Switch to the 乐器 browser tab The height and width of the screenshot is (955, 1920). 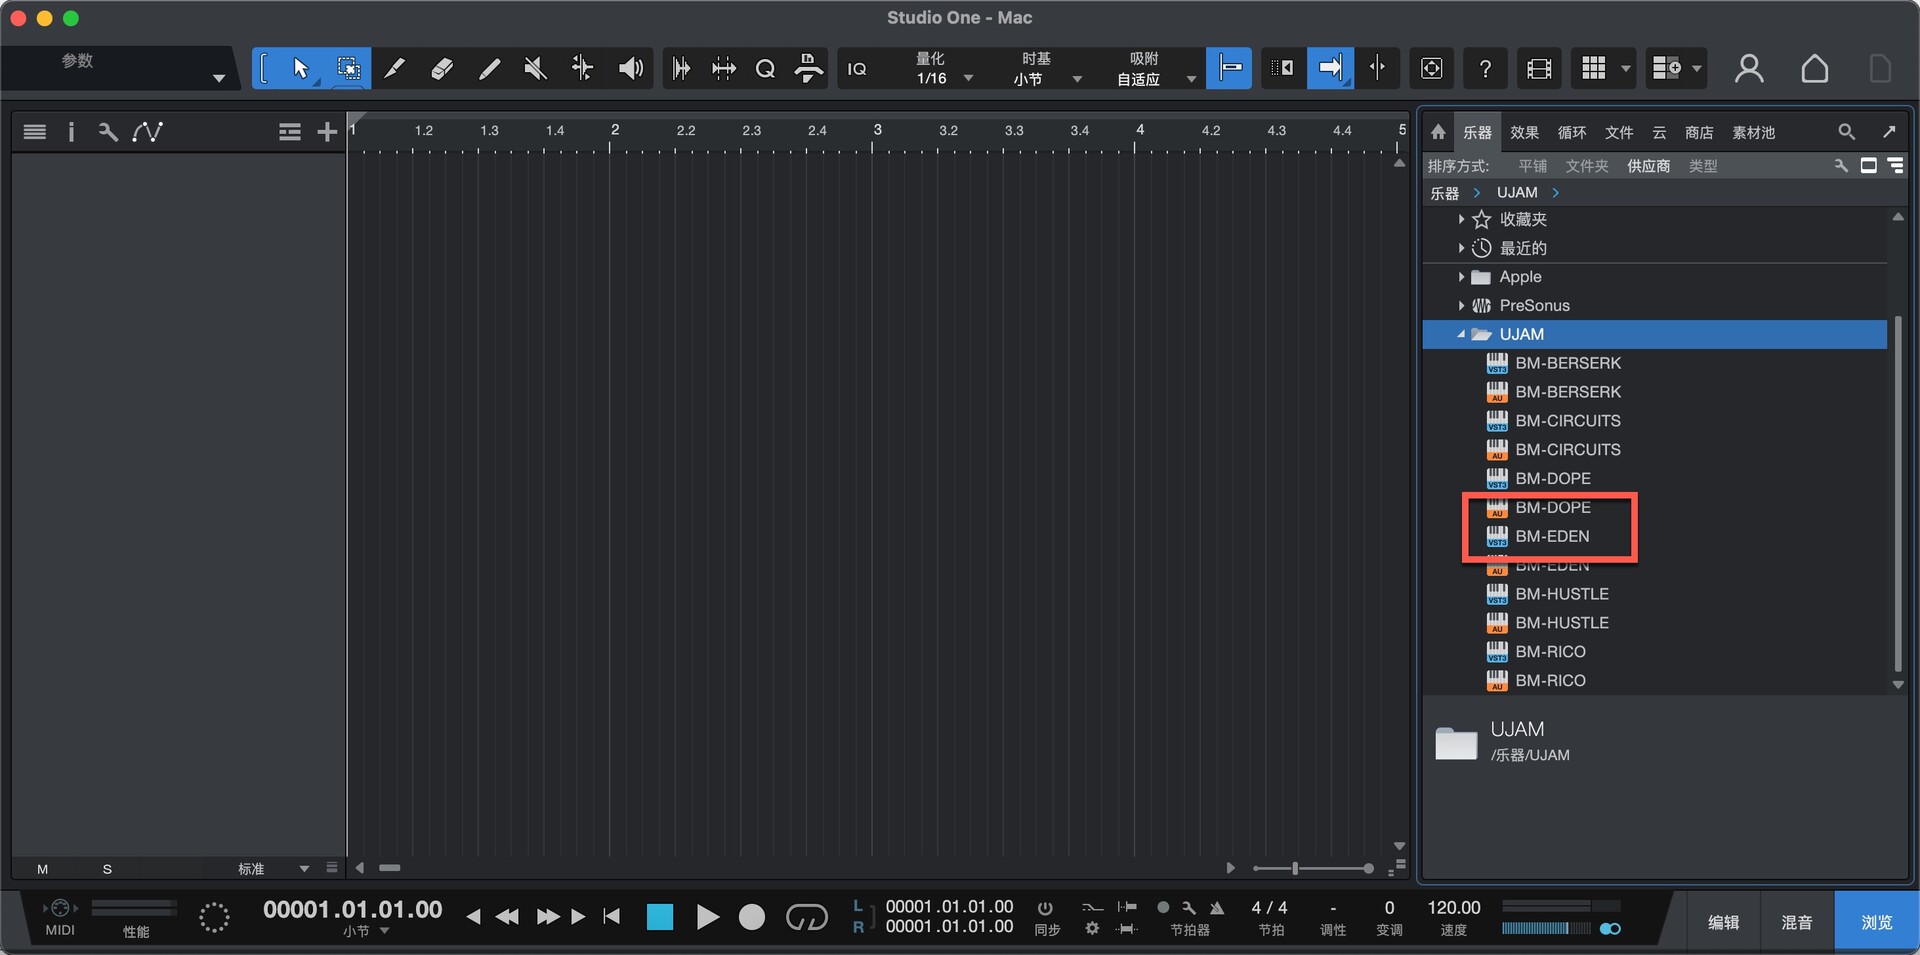tap(1477, 132)
